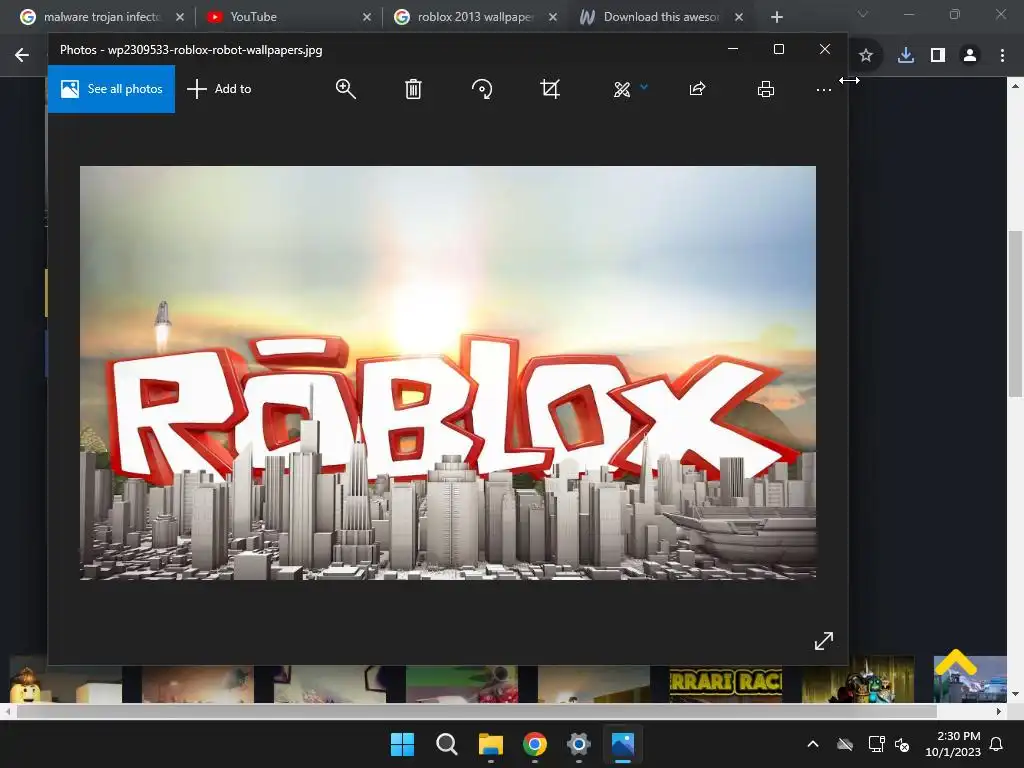This screenshot has width=1024, height=768.
Task: Delete the photo with trash icon
Action: pos(413,89)
